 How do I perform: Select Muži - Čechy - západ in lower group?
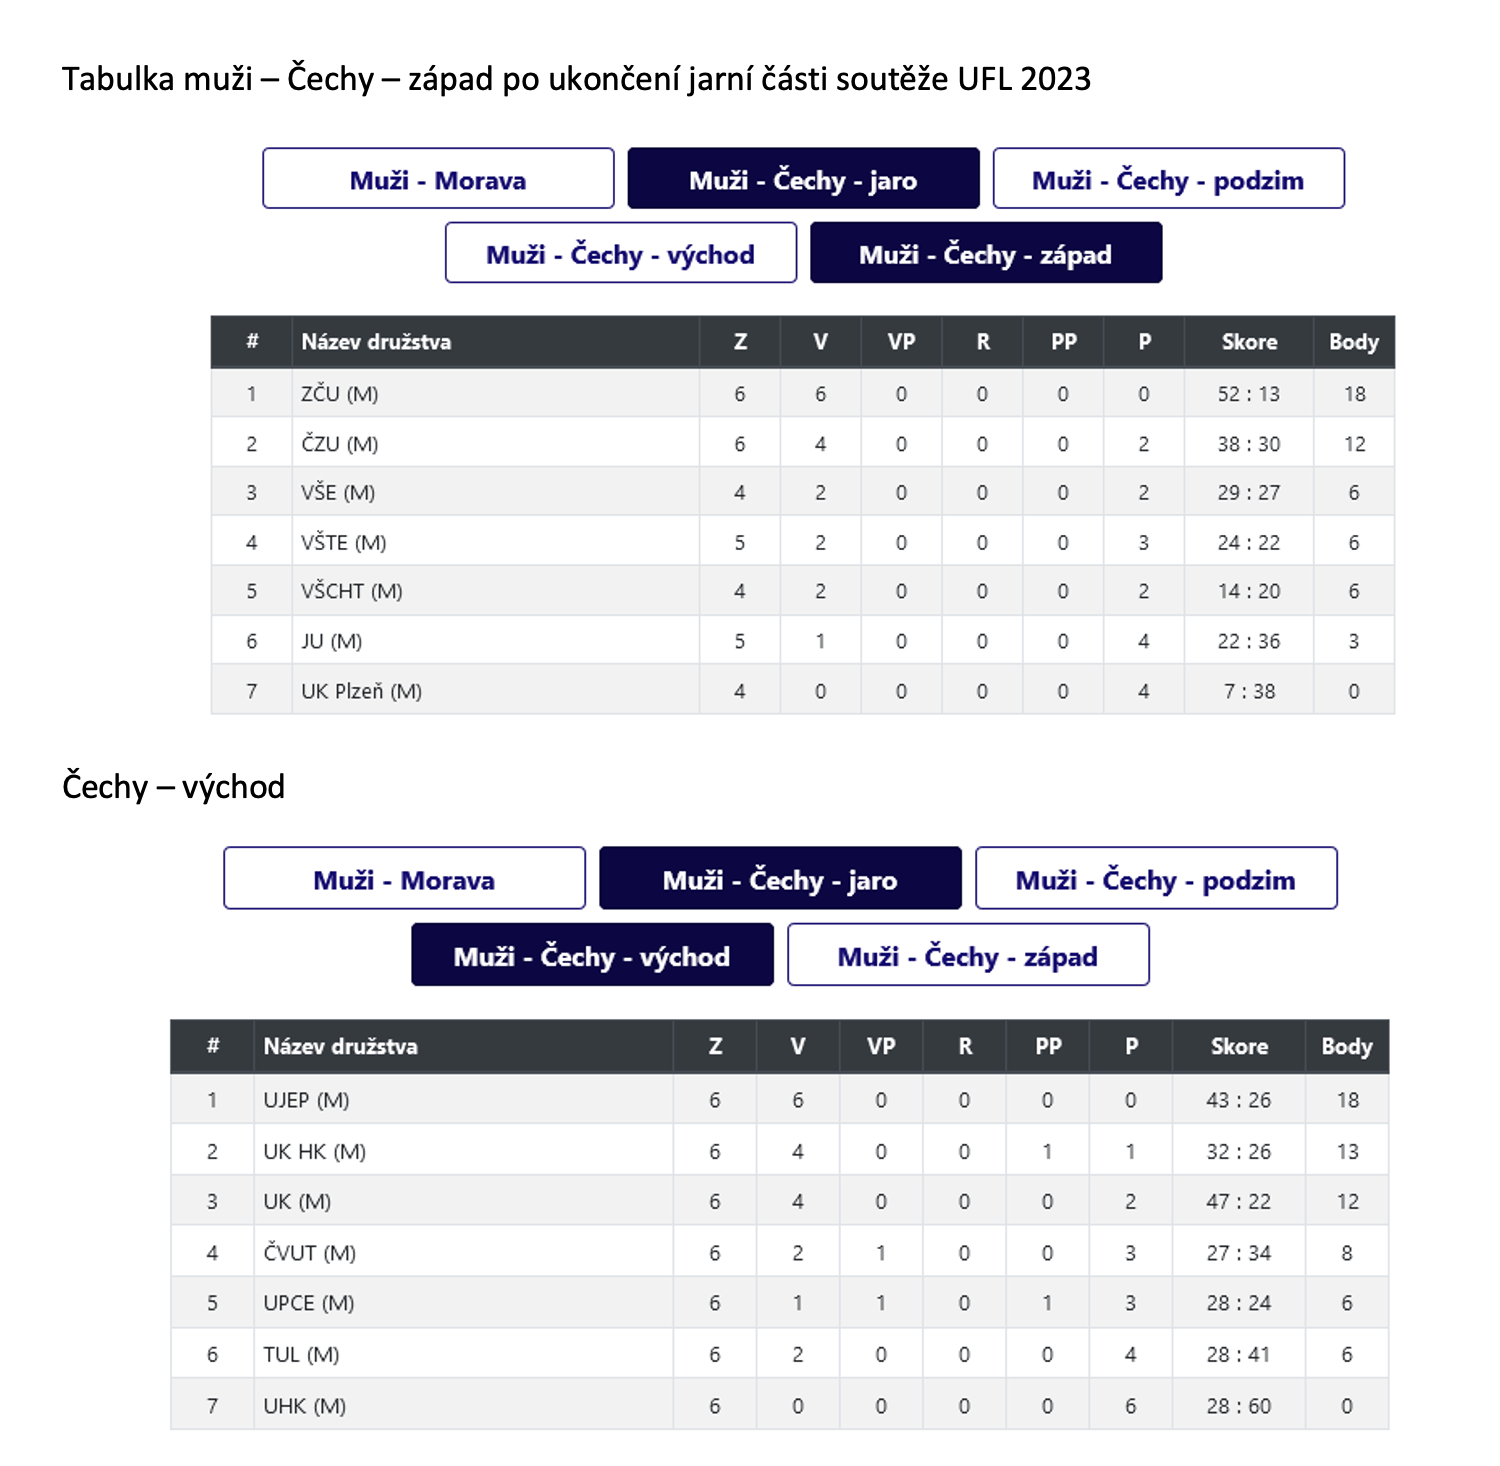[968, 955]
